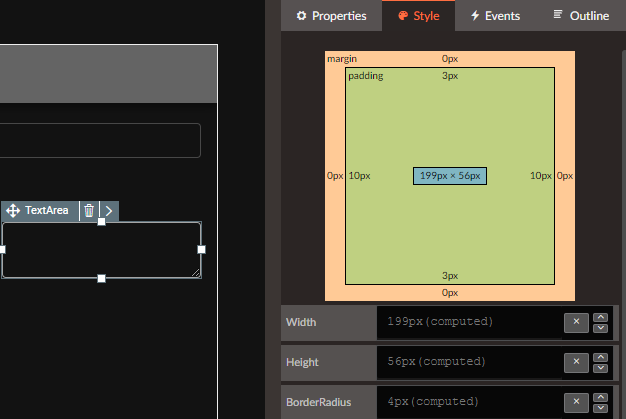Select the bottom resize handle of TextArea
This screenshot has height=419, width=626.
click(x=101, y=279)
